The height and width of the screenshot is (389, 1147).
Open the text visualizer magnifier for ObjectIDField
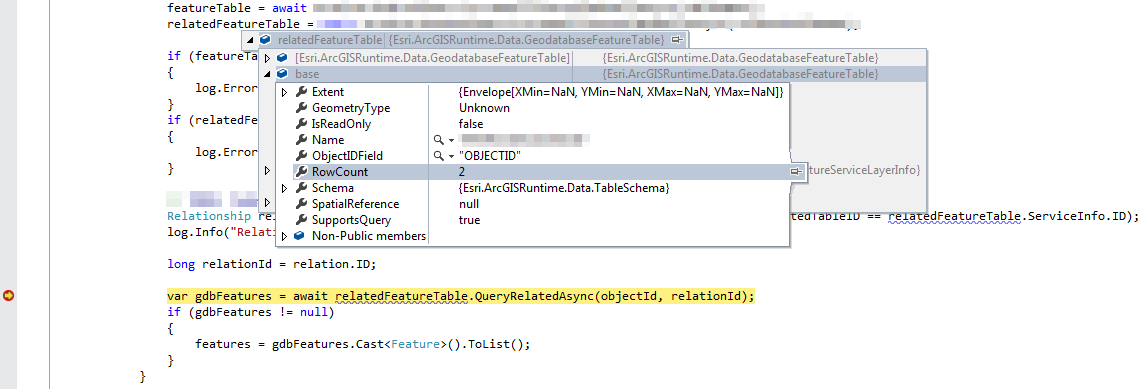pos(438,156)
